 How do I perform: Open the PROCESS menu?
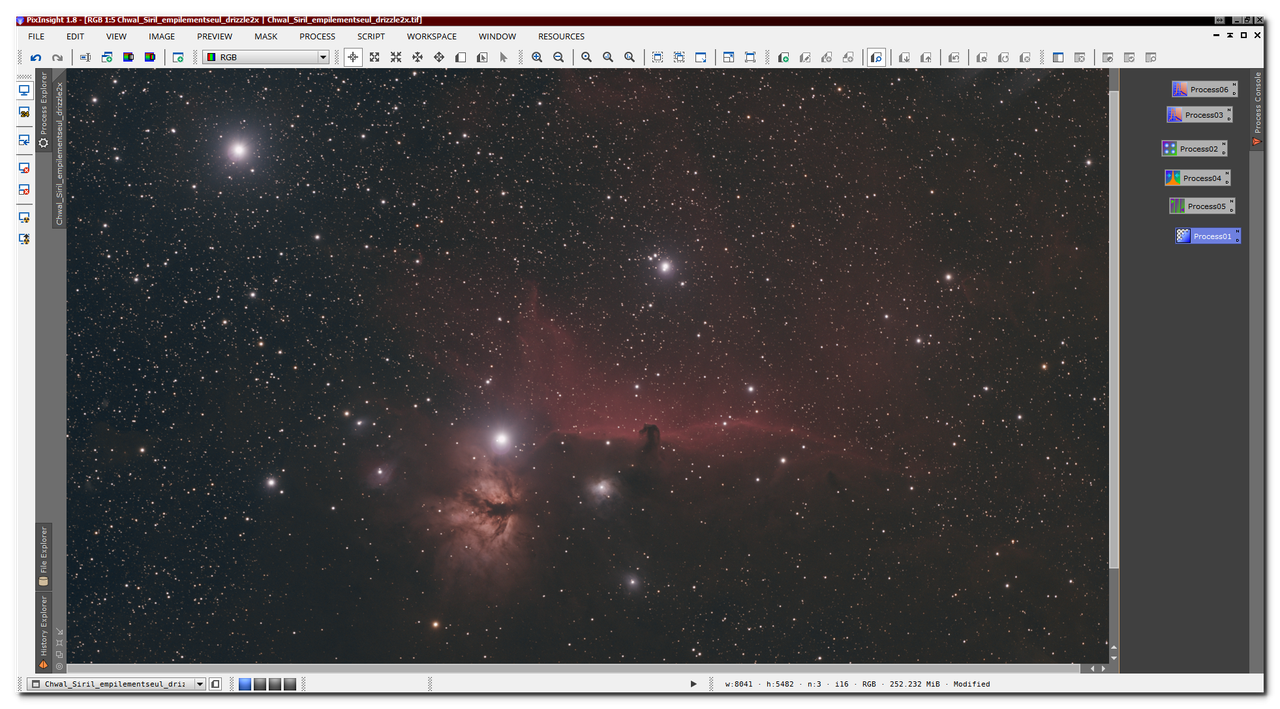coord(317,36)
